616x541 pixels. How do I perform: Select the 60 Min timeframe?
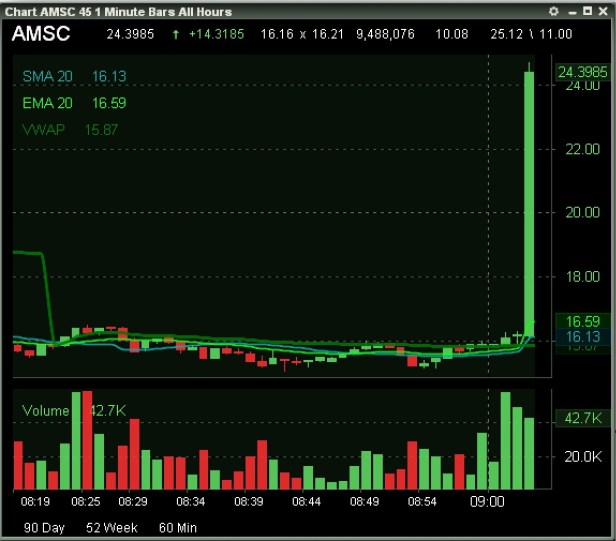click(176, 526)
